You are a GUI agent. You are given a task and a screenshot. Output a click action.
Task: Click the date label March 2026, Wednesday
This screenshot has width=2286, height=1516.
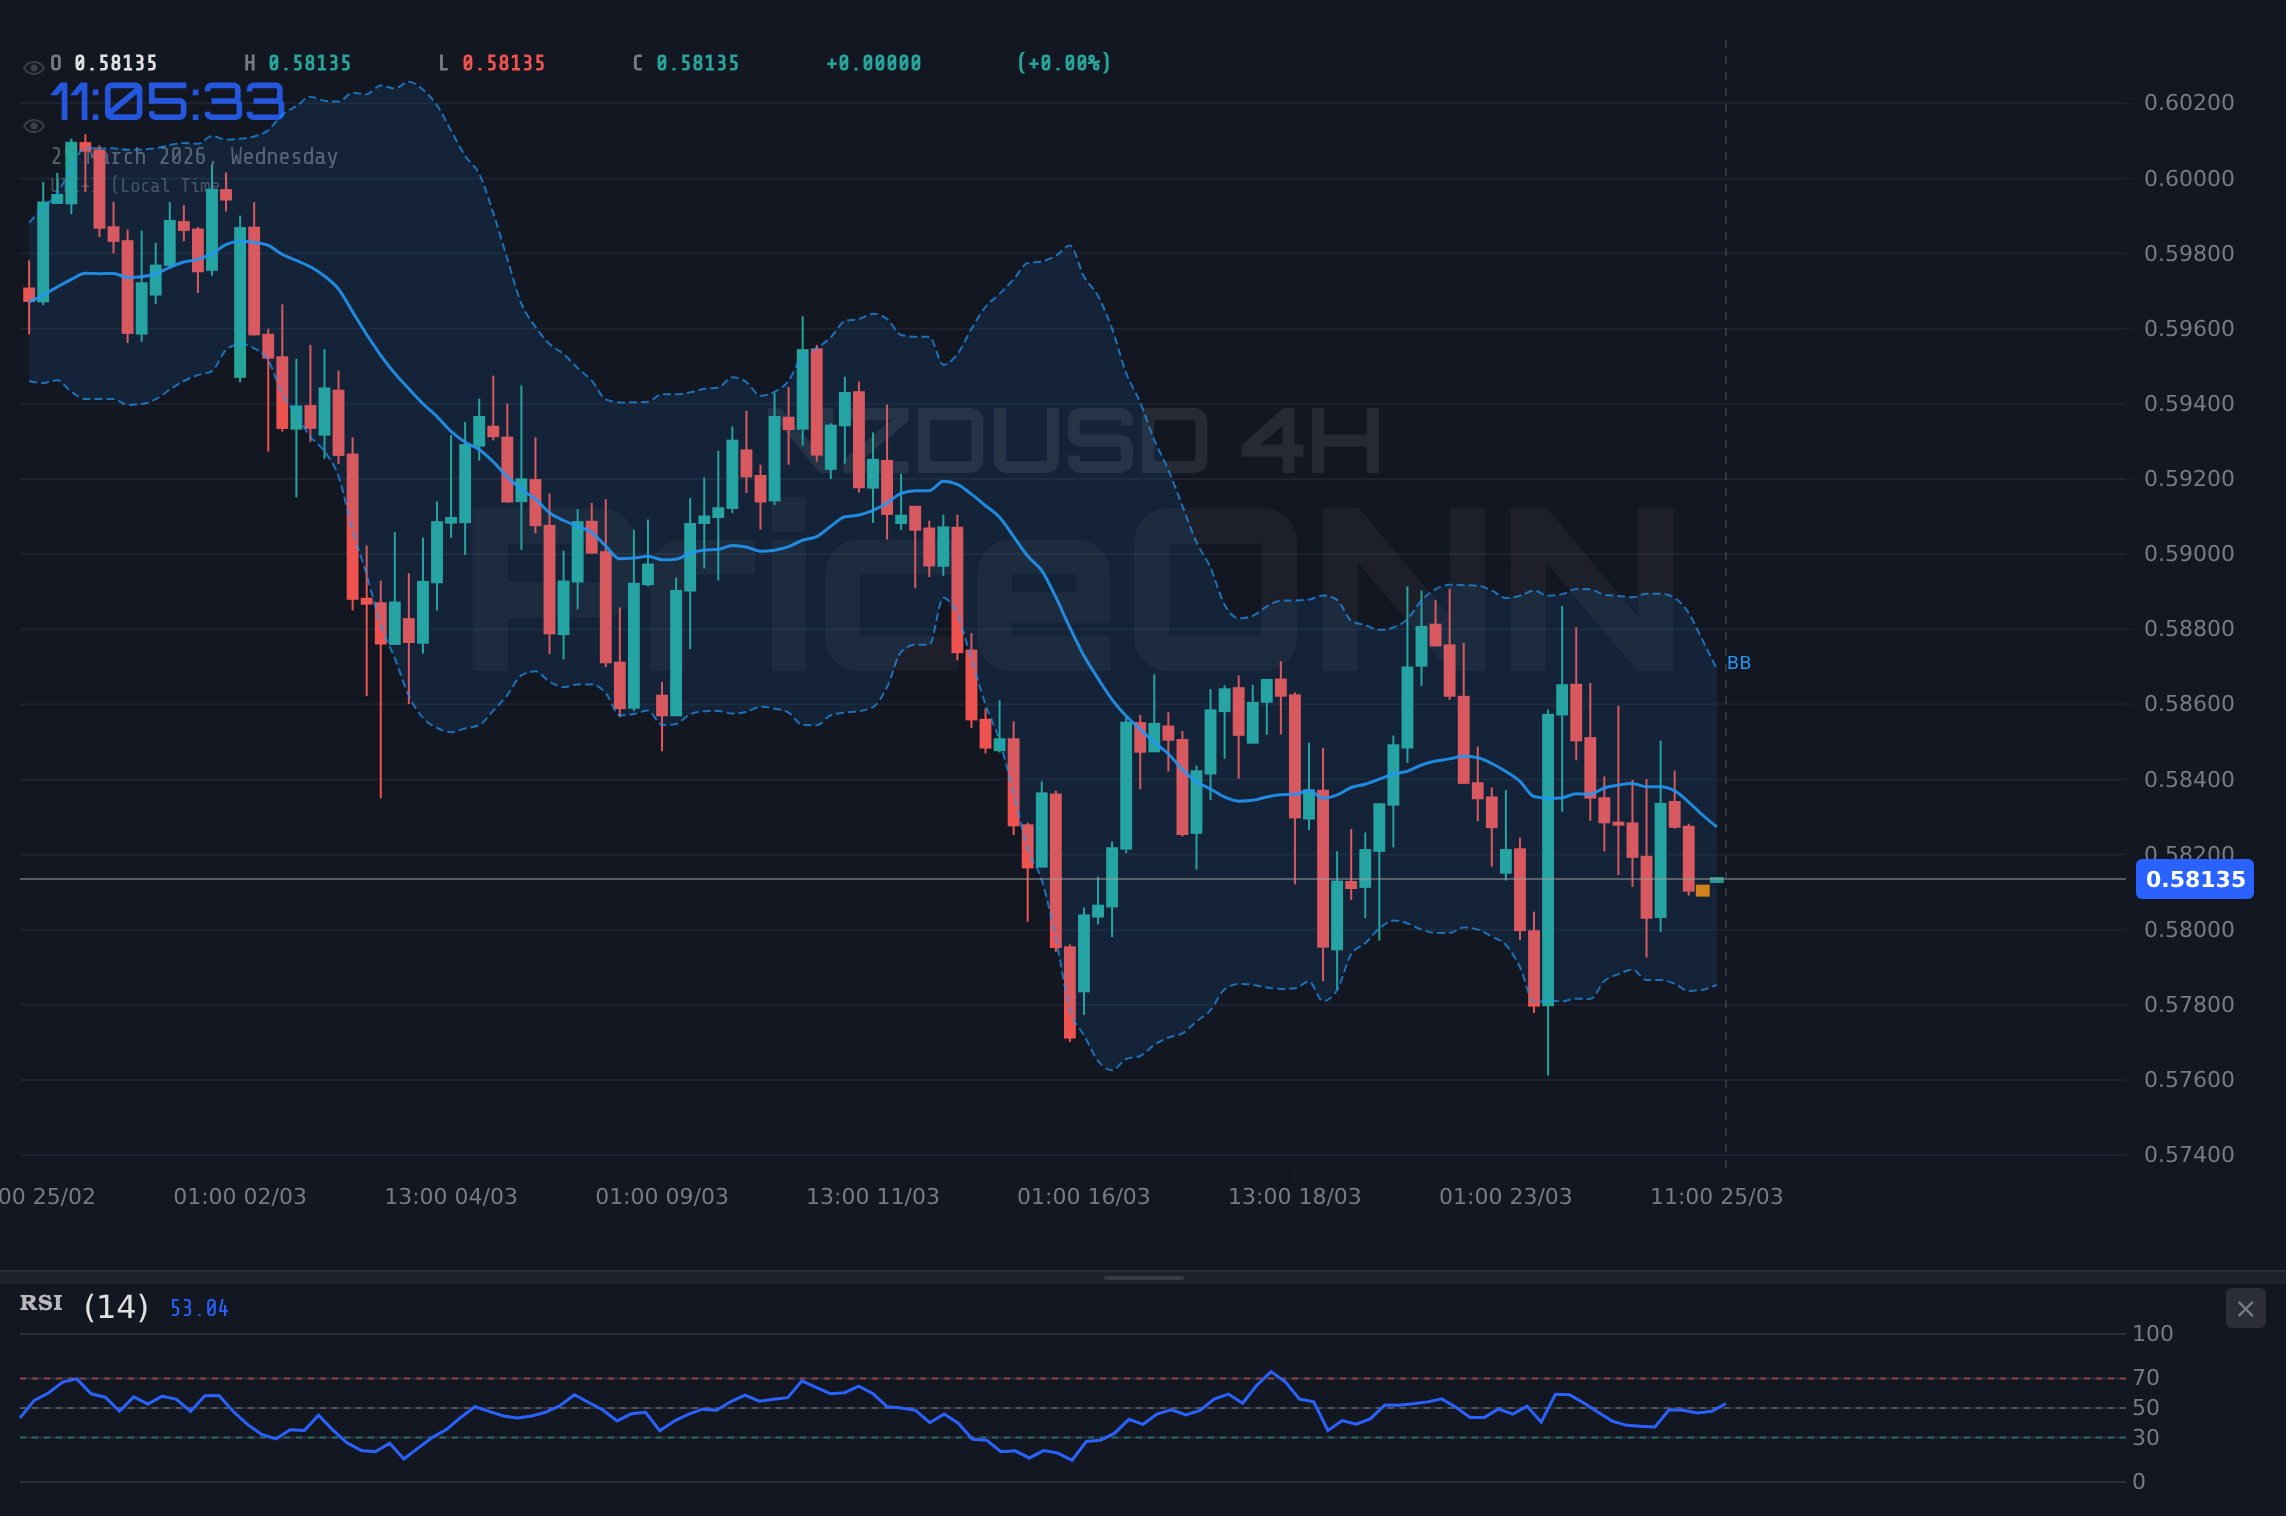[195, 156]
